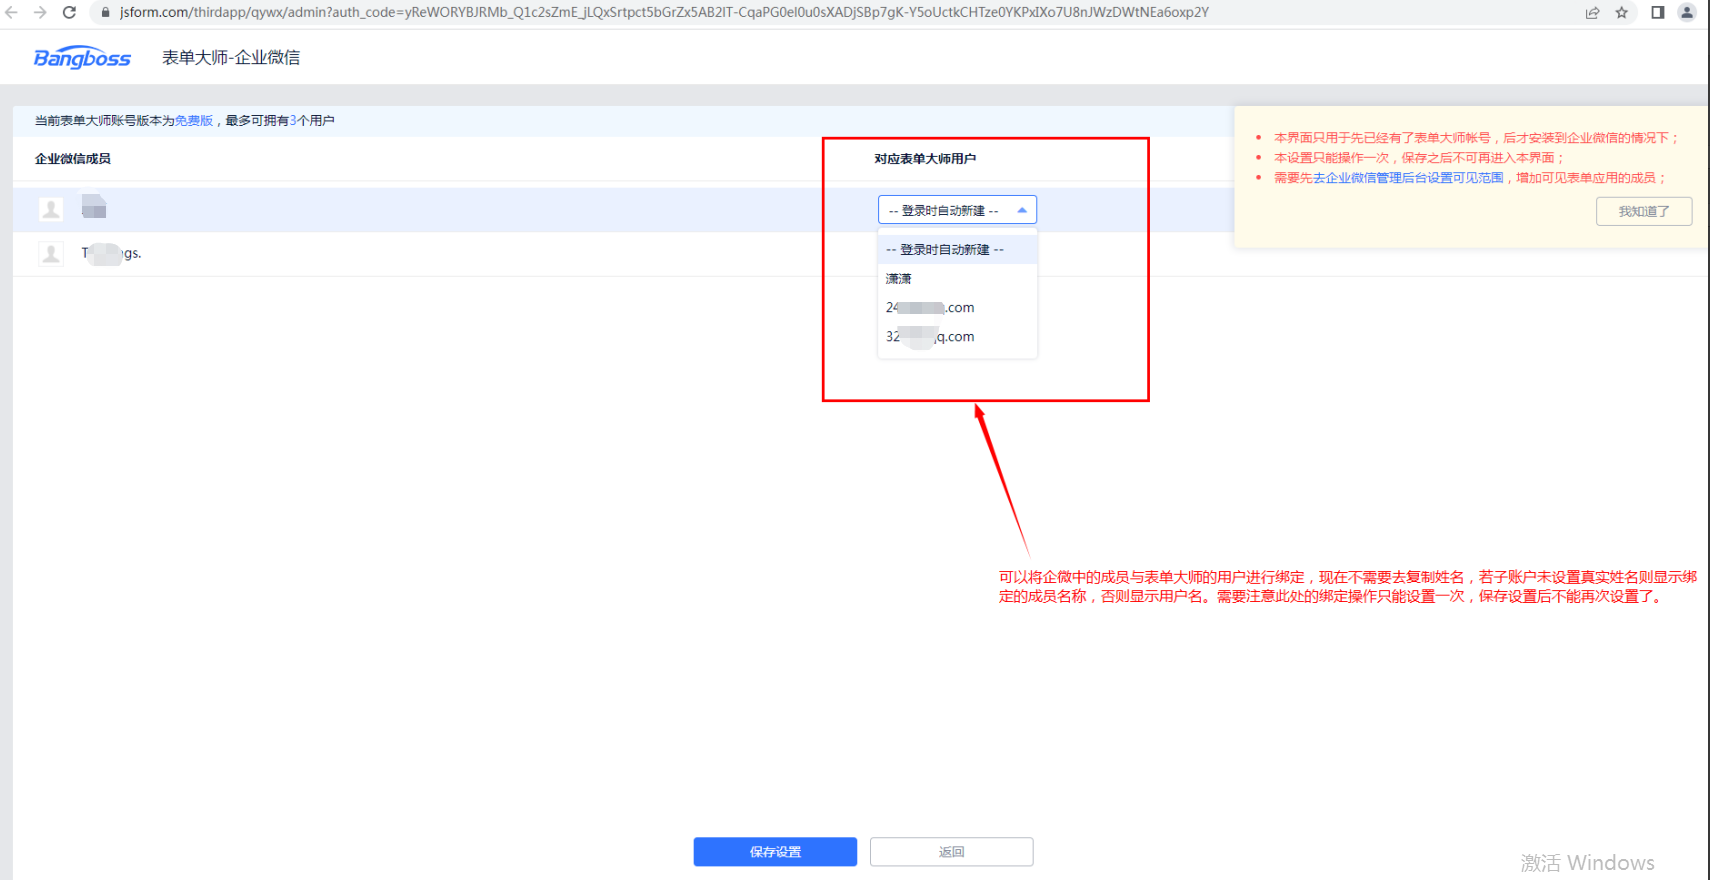Select the 登录时自动新建 option in list
The height and width of the screenshot is (880, 1710).
(945, 250)
